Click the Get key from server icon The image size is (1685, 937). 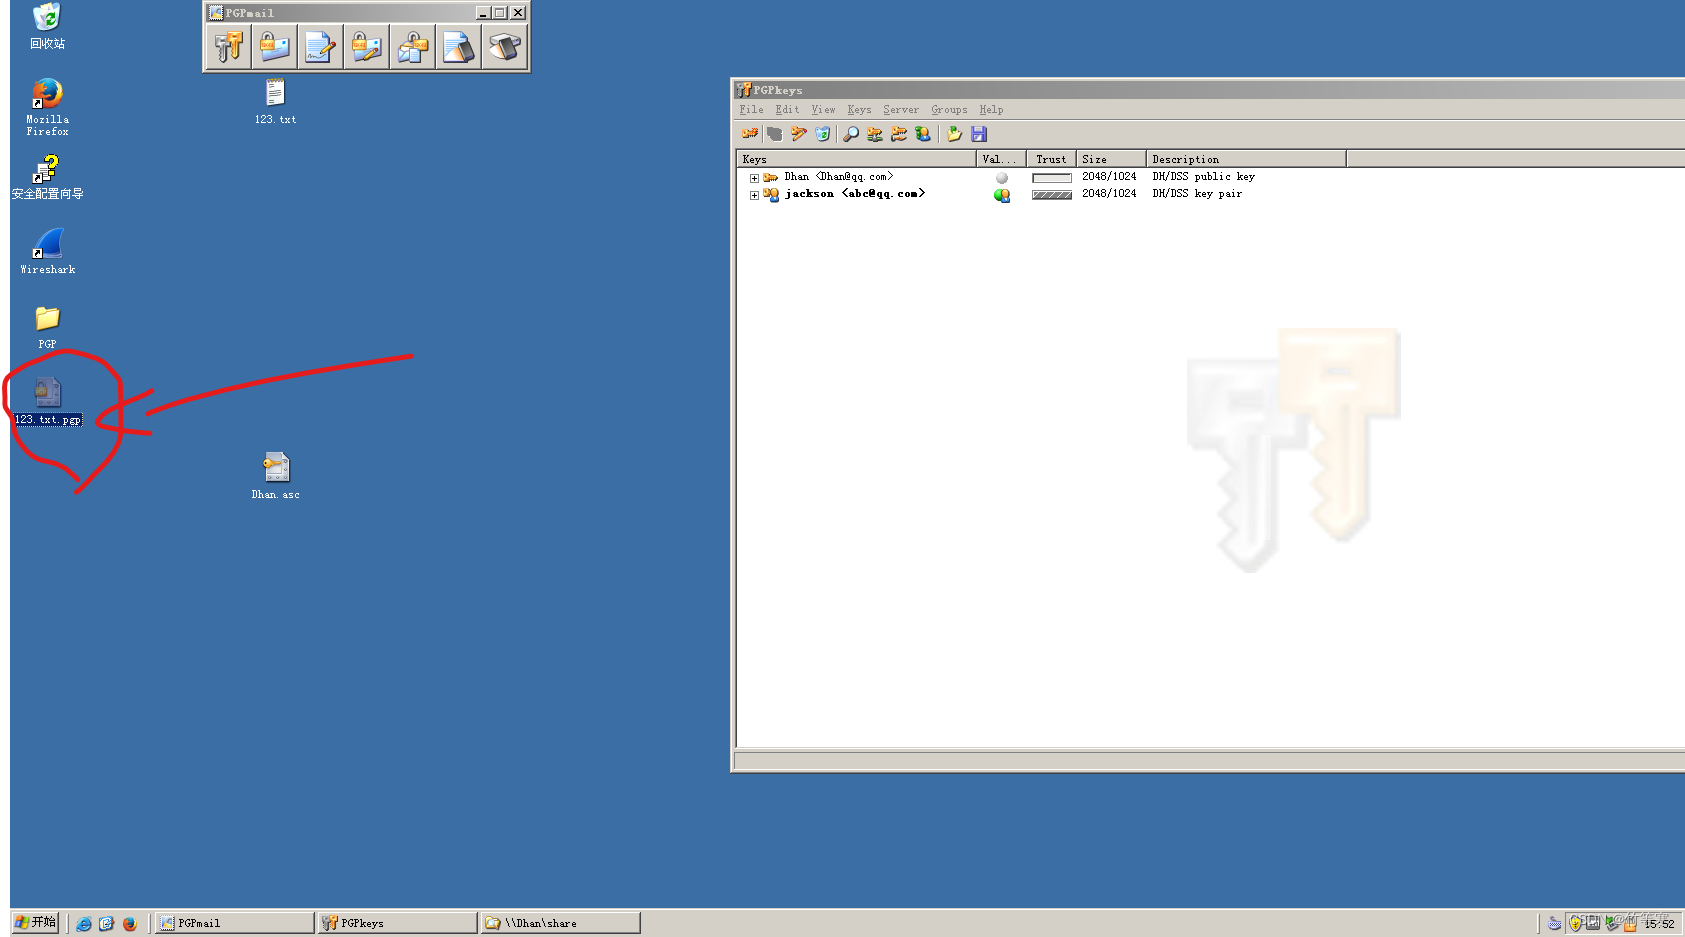pos(899,134)
